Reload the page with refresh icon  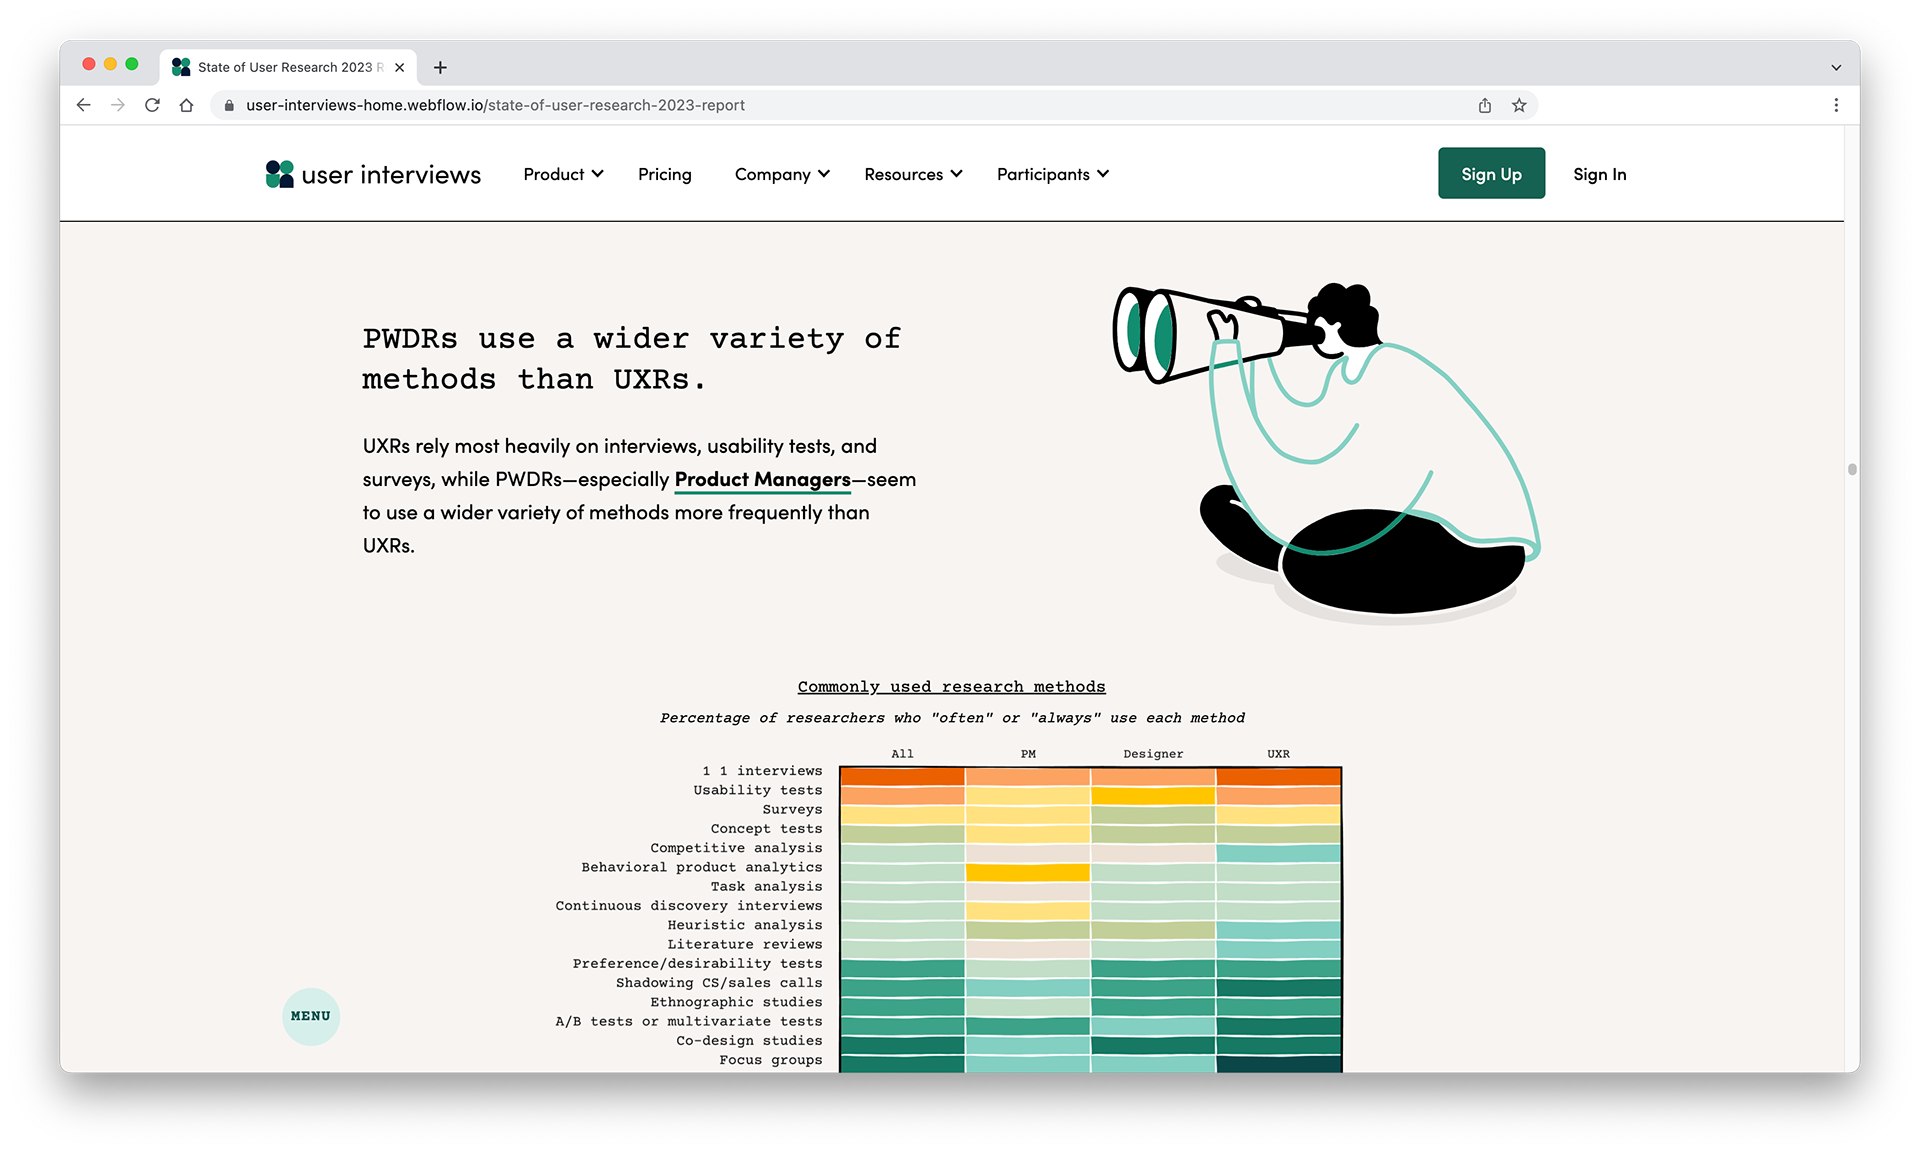(152, 105)
